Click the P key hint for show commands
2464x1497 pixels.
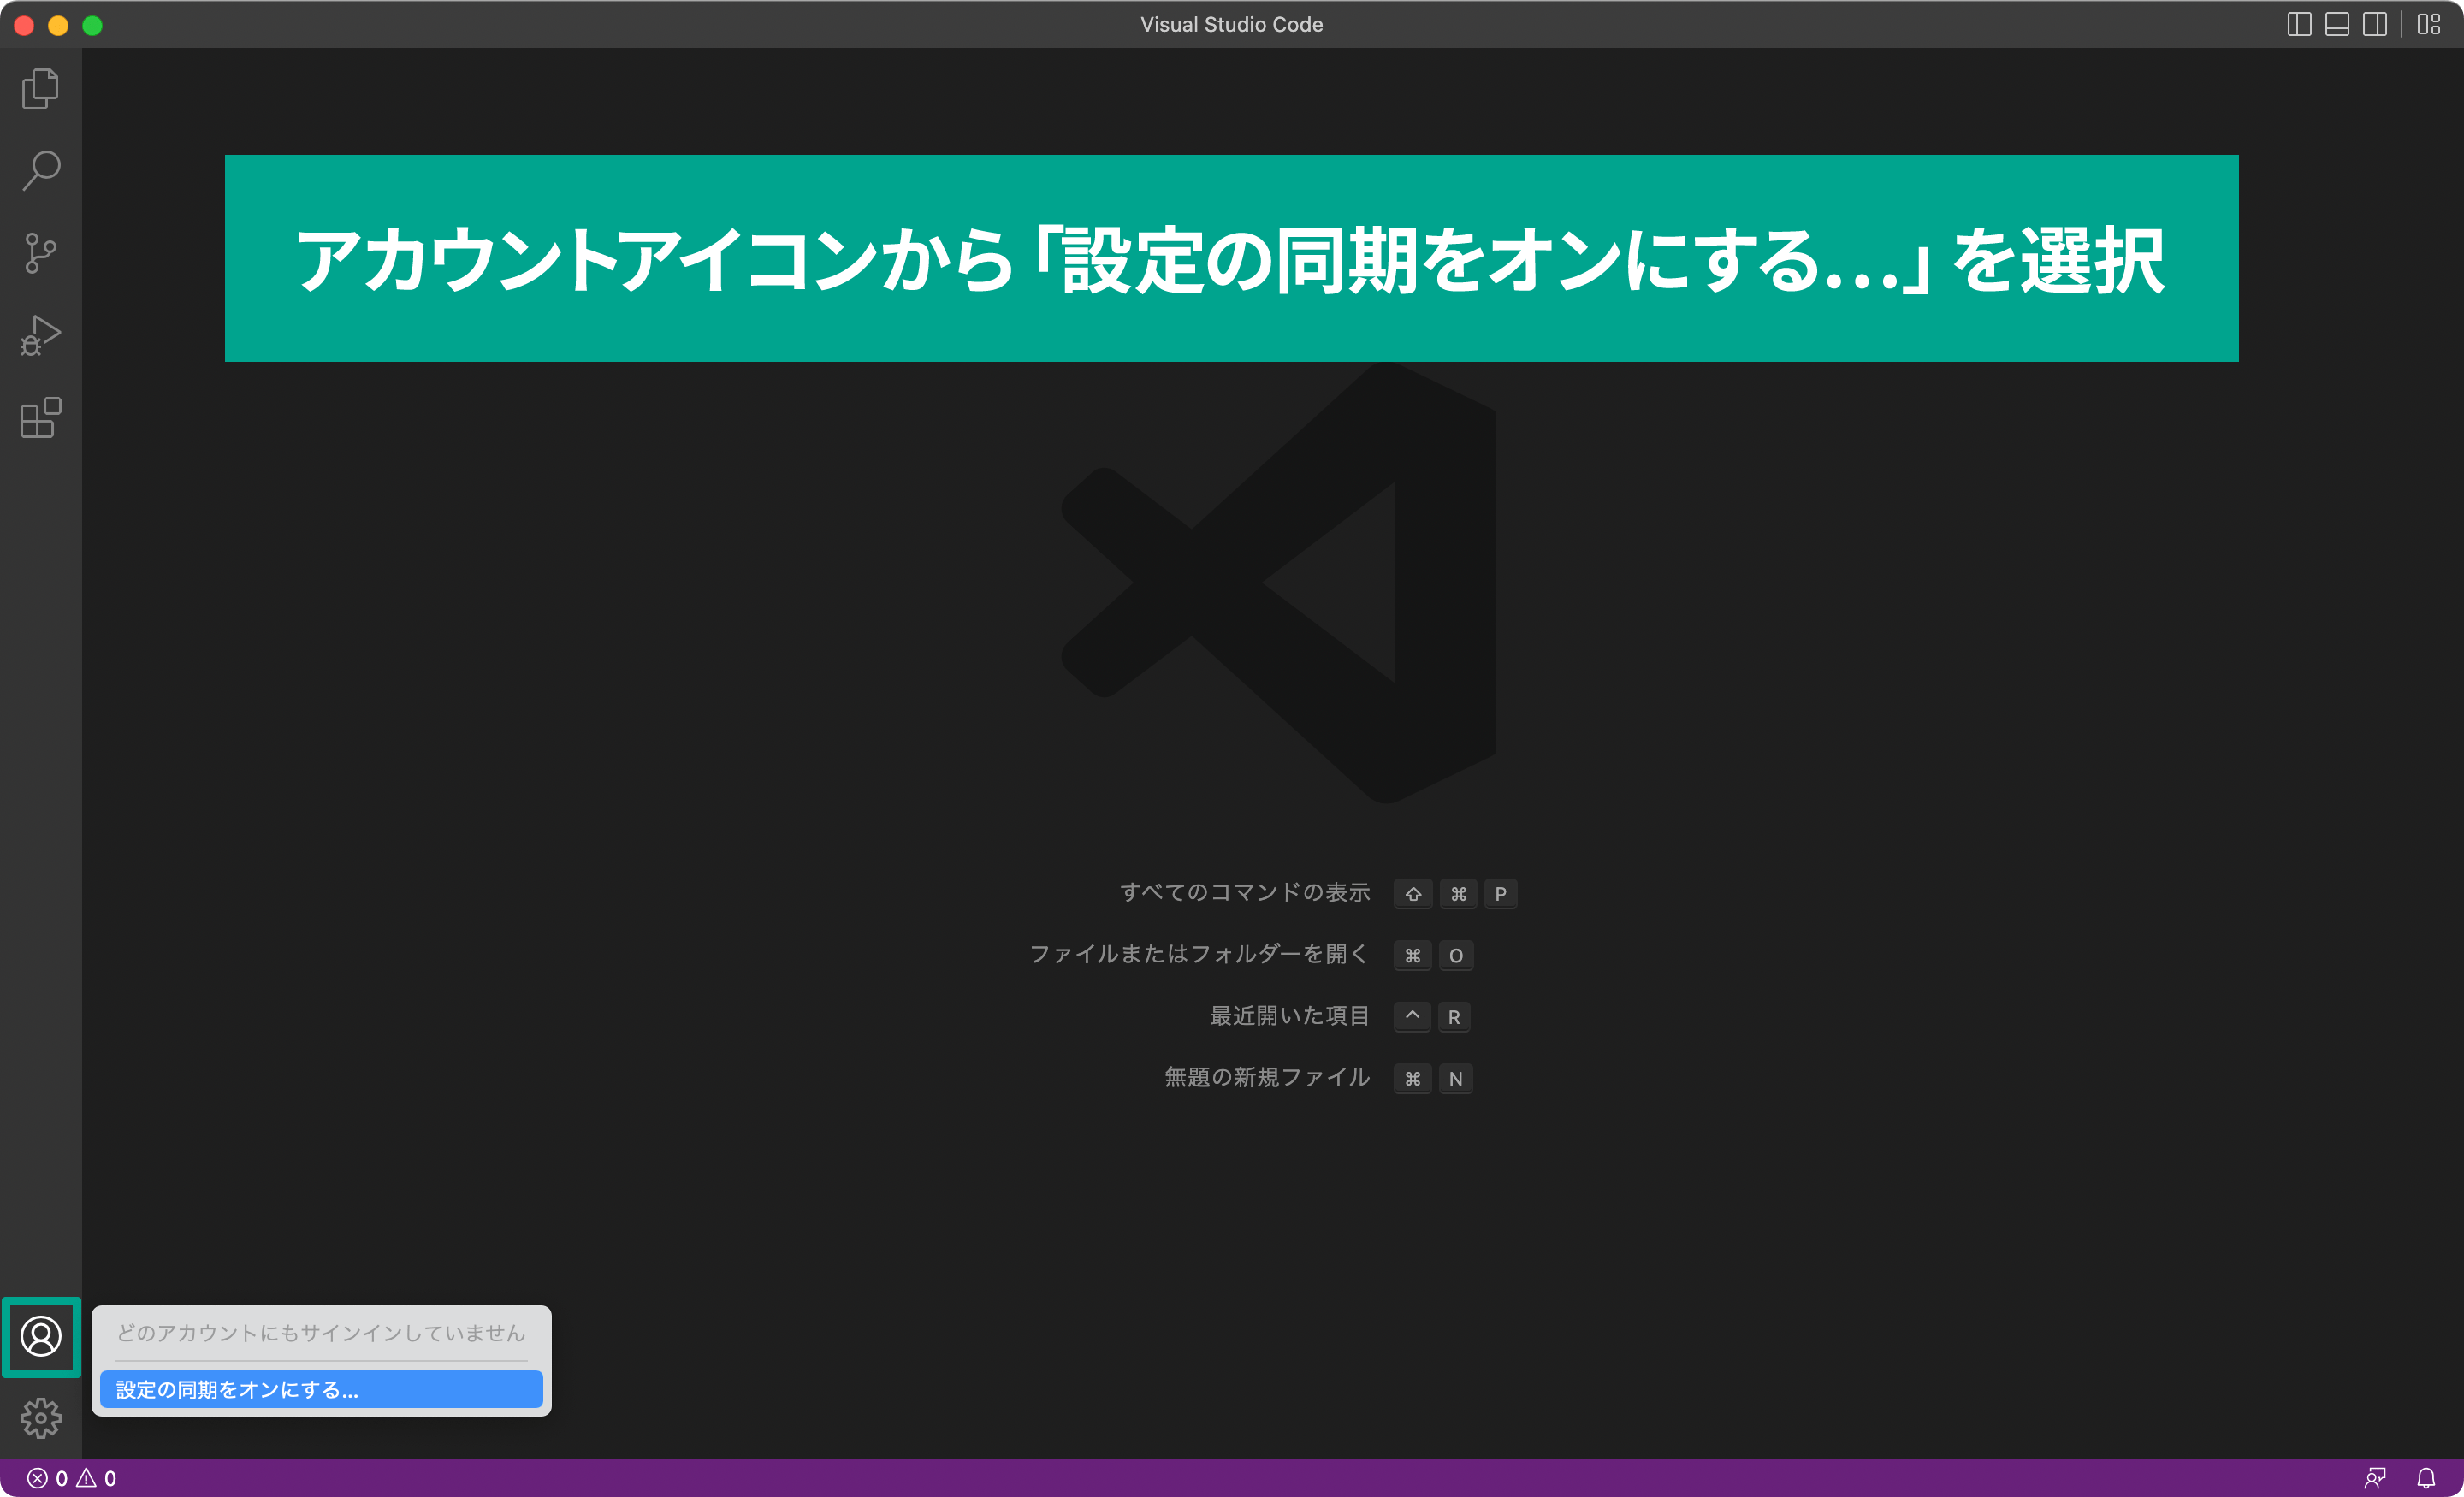point(1500,894)
